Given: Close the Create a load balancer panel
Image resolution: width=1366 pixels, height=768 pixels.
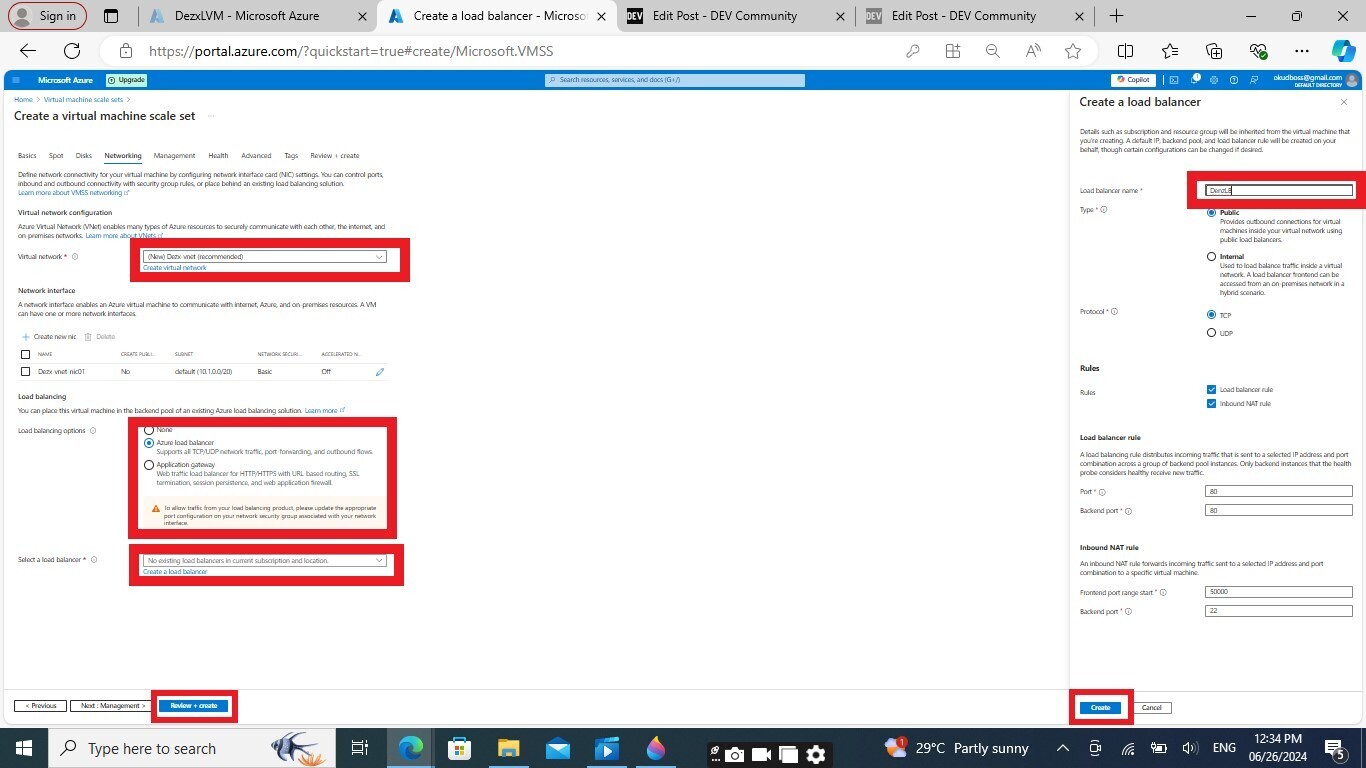Looking at the screenshot, I should tap(1344, 102).
